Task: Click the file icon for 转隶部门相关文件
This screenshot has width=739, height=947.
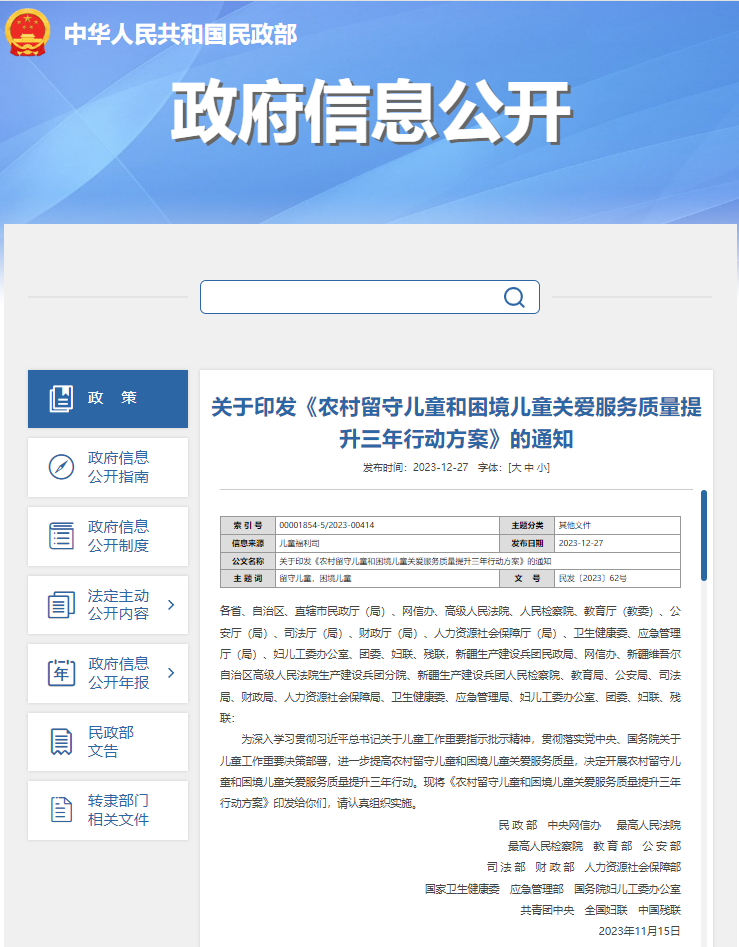Action: (x=61, y=810)
